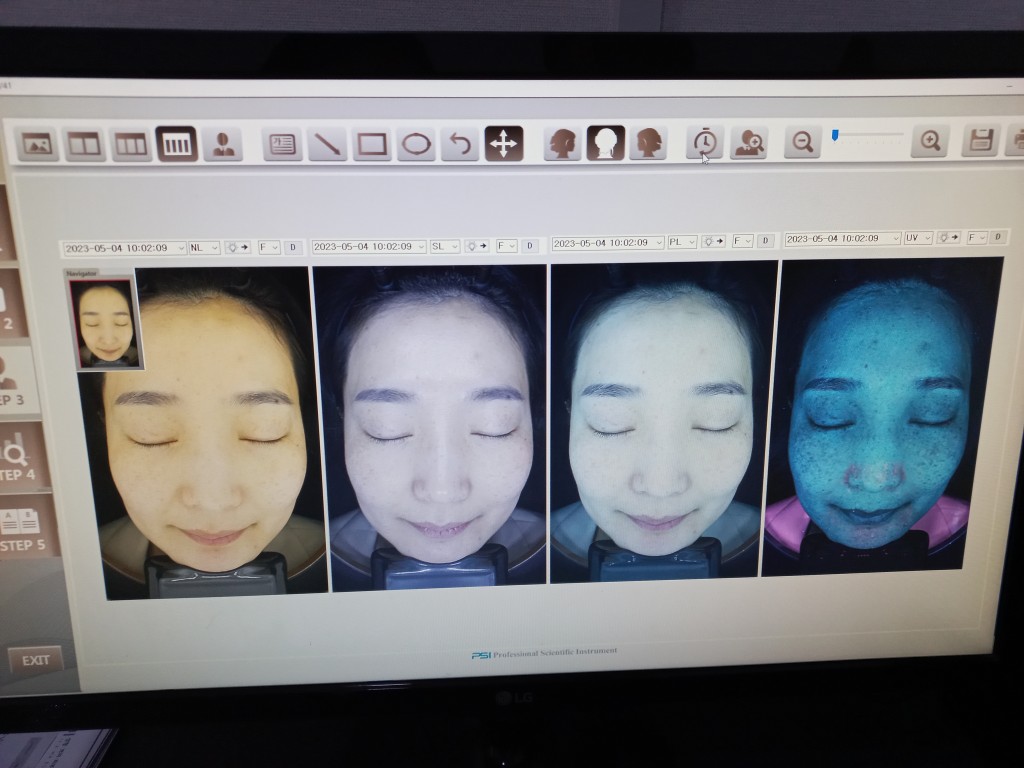Click light bulb arrow button for SL panel
Screen dimensions: 1024x768
point(477,246)
